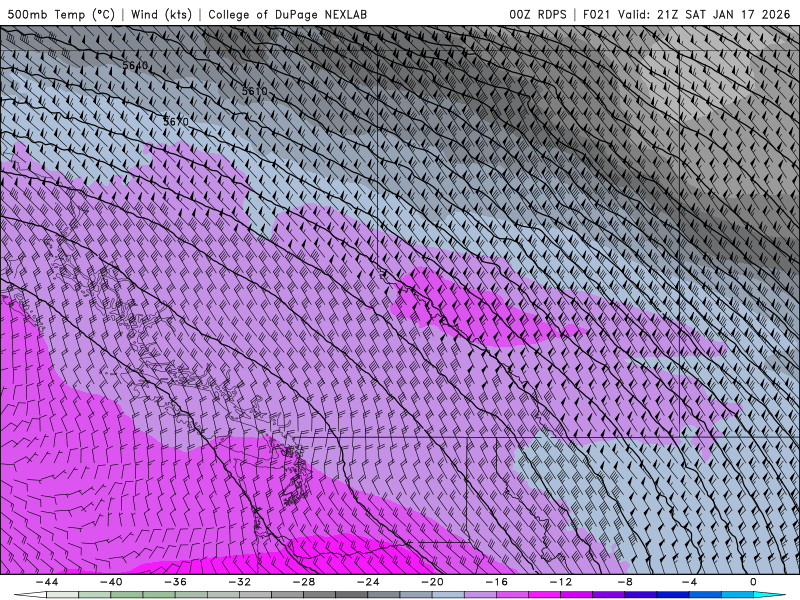Click the -40 color scale label
Screen dimensions: 800x600
pyautogui.click(x=111, y=582)
